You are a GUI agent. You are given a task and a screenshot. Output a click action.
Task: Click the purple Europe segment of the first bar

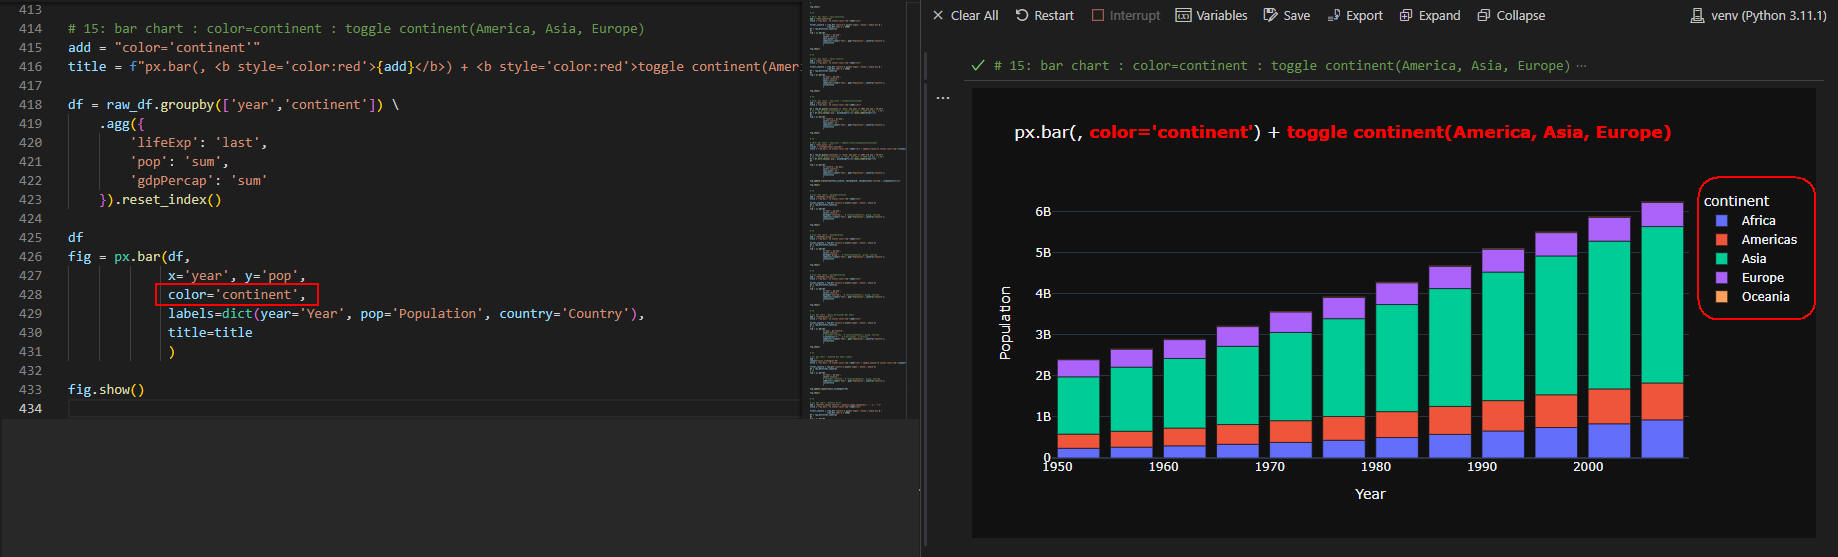tap(1078, 368)
